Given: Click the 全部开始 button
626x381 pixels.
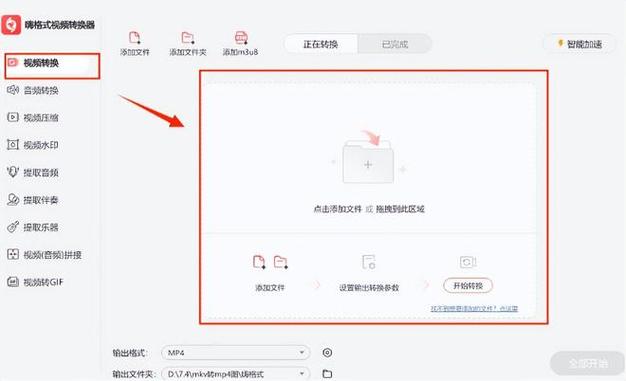Looking at the screenshot, I should pos(587,363).
